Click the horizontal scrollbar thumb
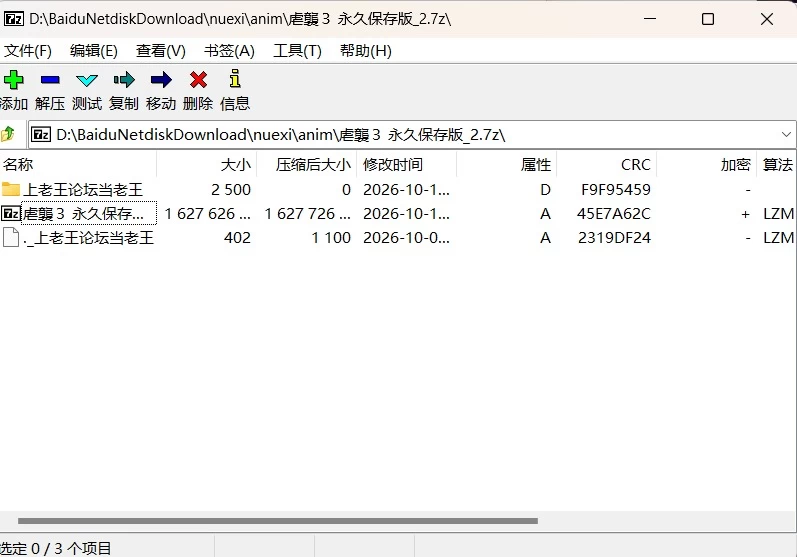Image resolution: width=797 pixels, height=557 pixels. [x=278, y=521]
